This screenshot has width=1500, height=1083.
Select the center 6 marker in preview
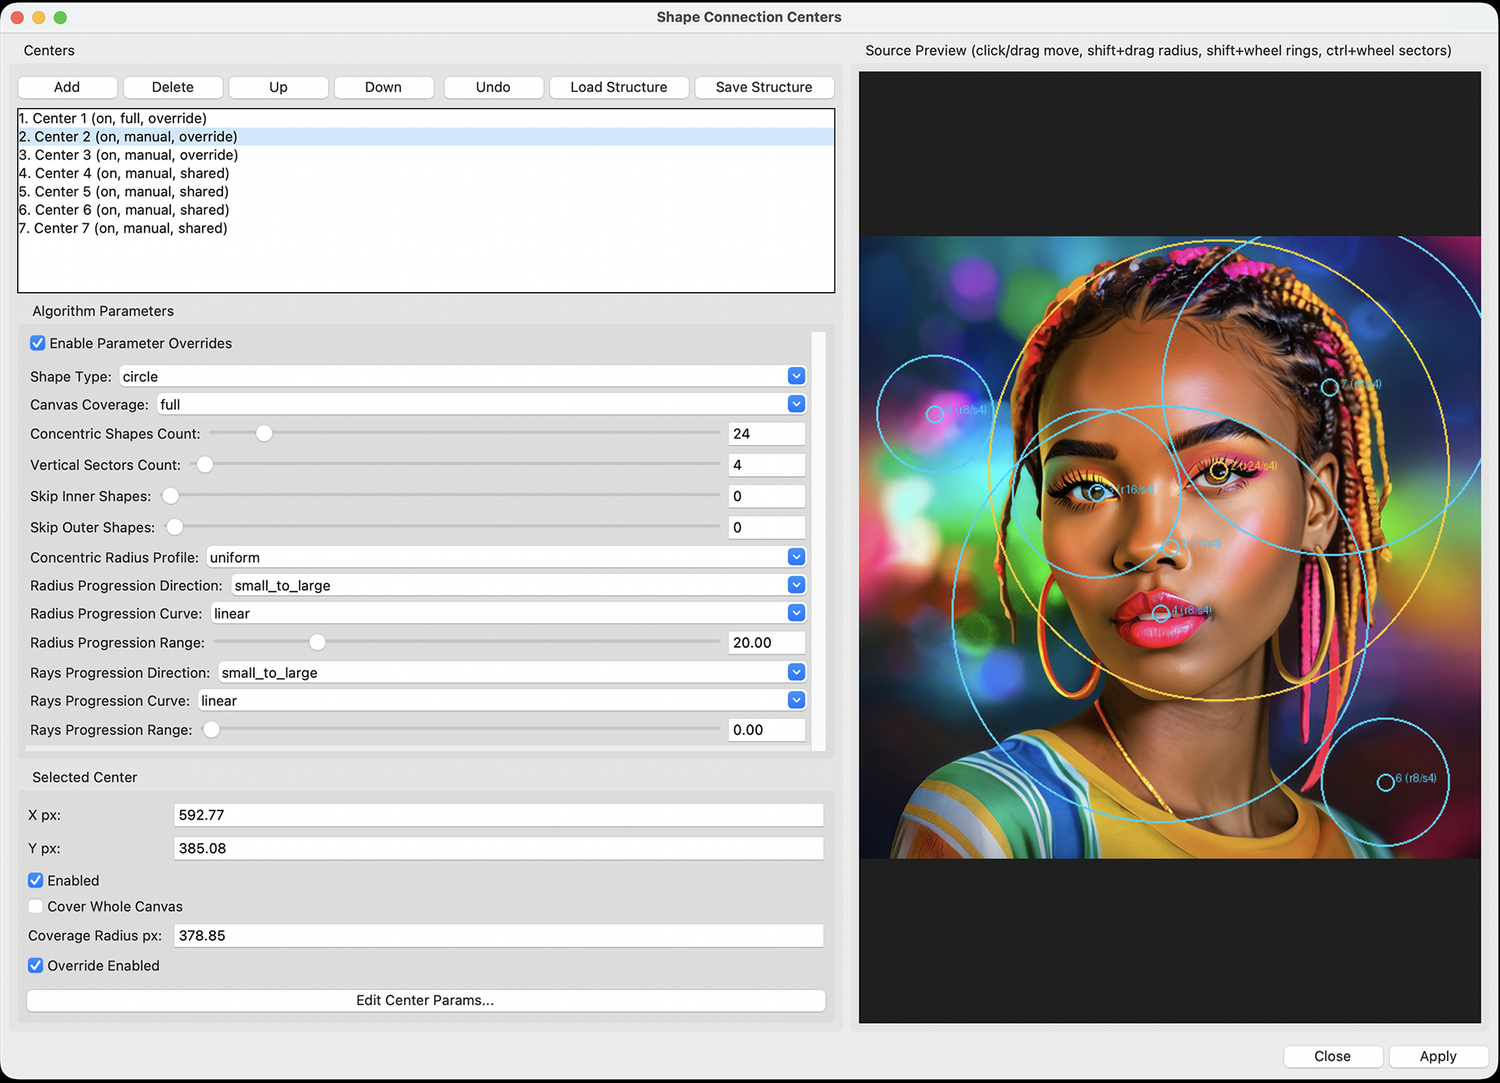pos(1385,782)
